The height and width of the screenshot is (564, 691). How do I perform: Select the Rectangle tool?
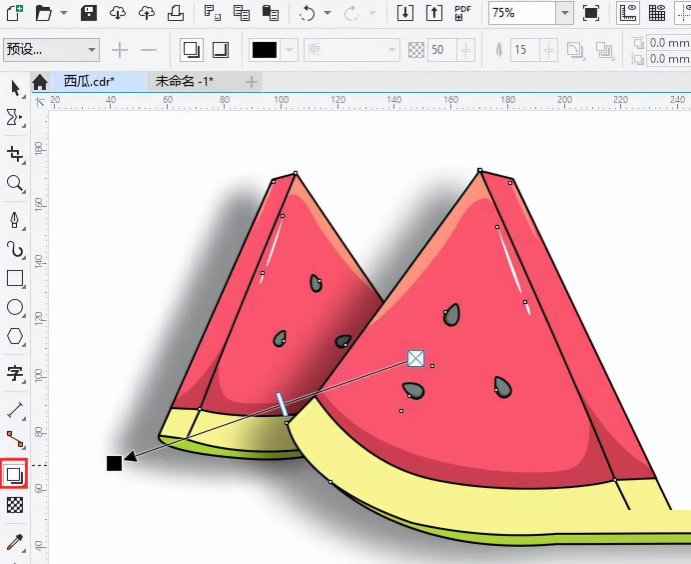click(15, 278)
